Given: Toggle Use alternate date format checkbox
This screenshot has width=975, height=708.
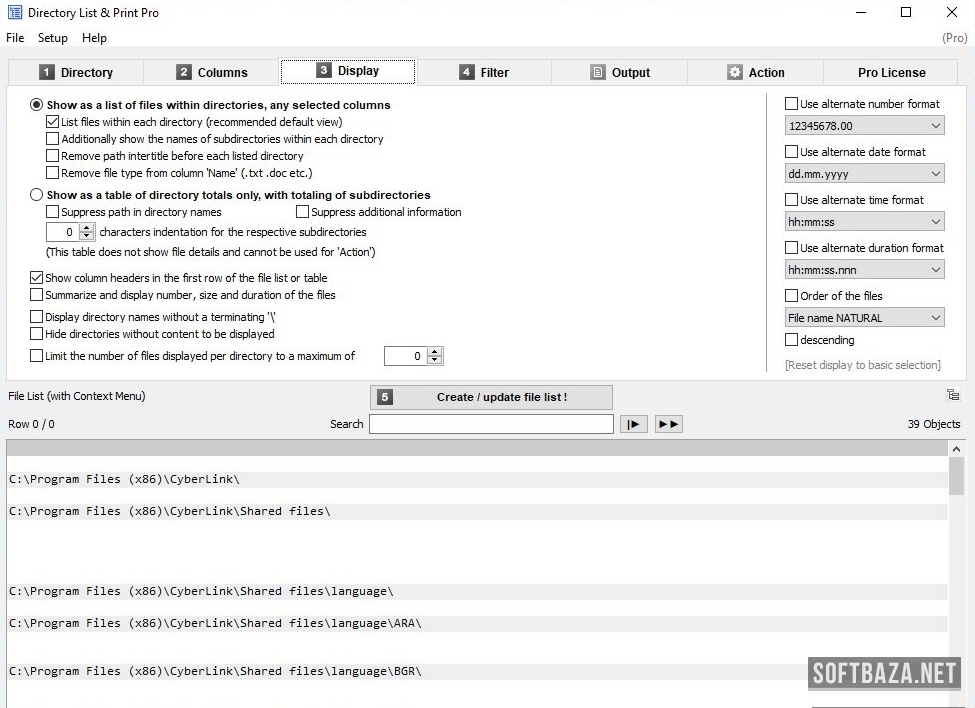Looking at the screenshot, I should click(792, 152).
